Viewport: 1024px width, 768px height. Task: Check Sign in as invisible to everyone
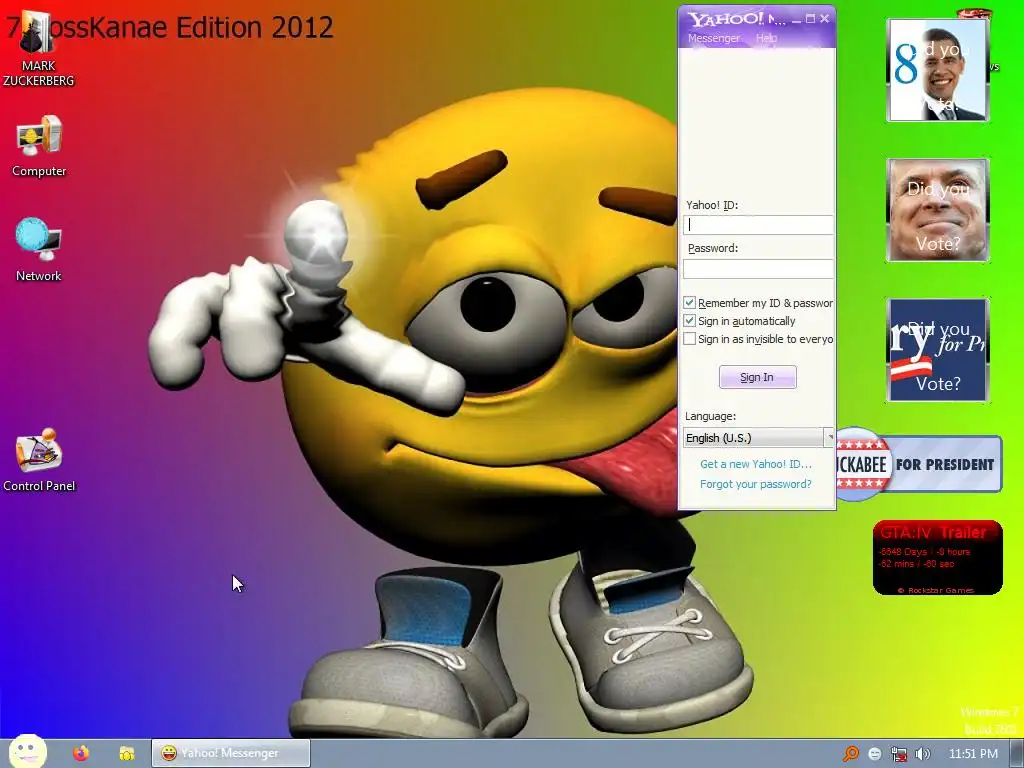689,339
